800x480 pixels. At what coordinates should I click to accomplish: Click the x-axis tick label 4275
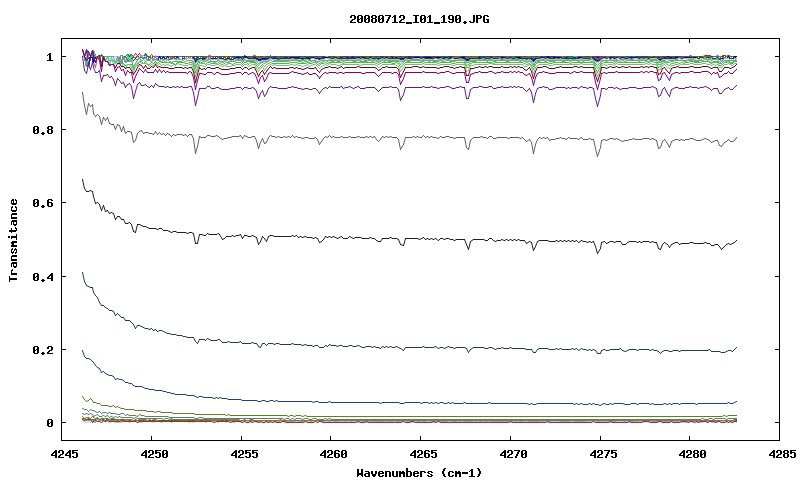[x=601, y=454]
